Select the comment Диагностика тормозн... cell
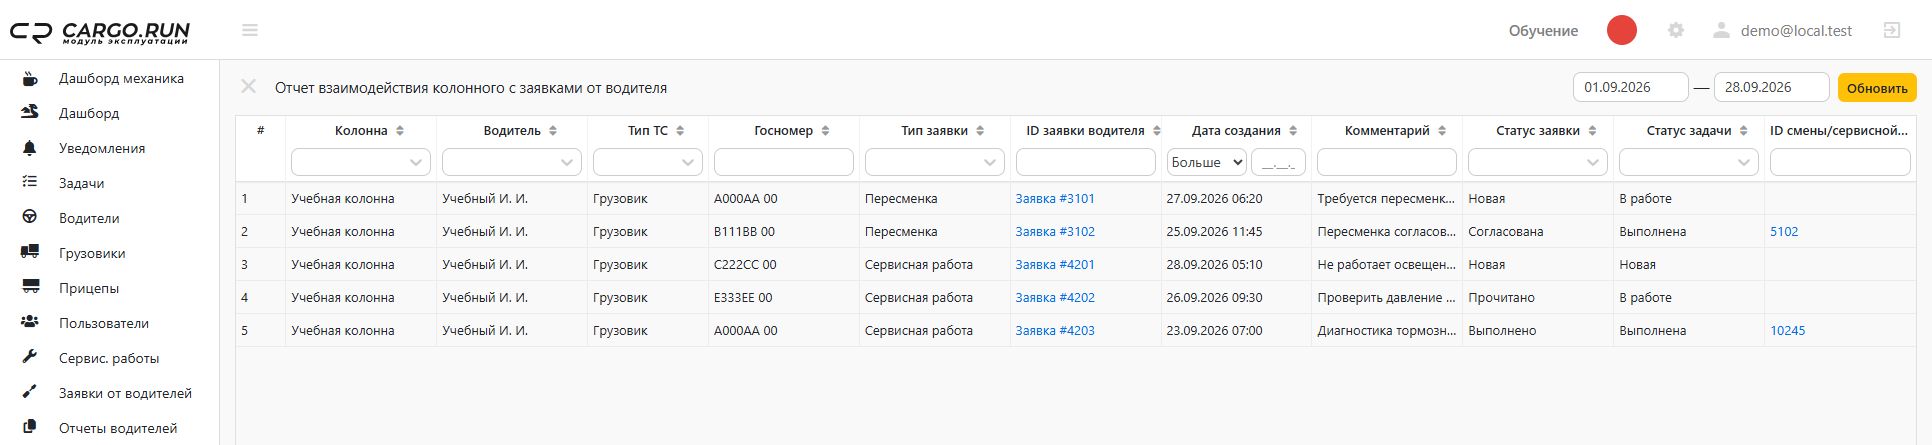 tap(1387, 330)
